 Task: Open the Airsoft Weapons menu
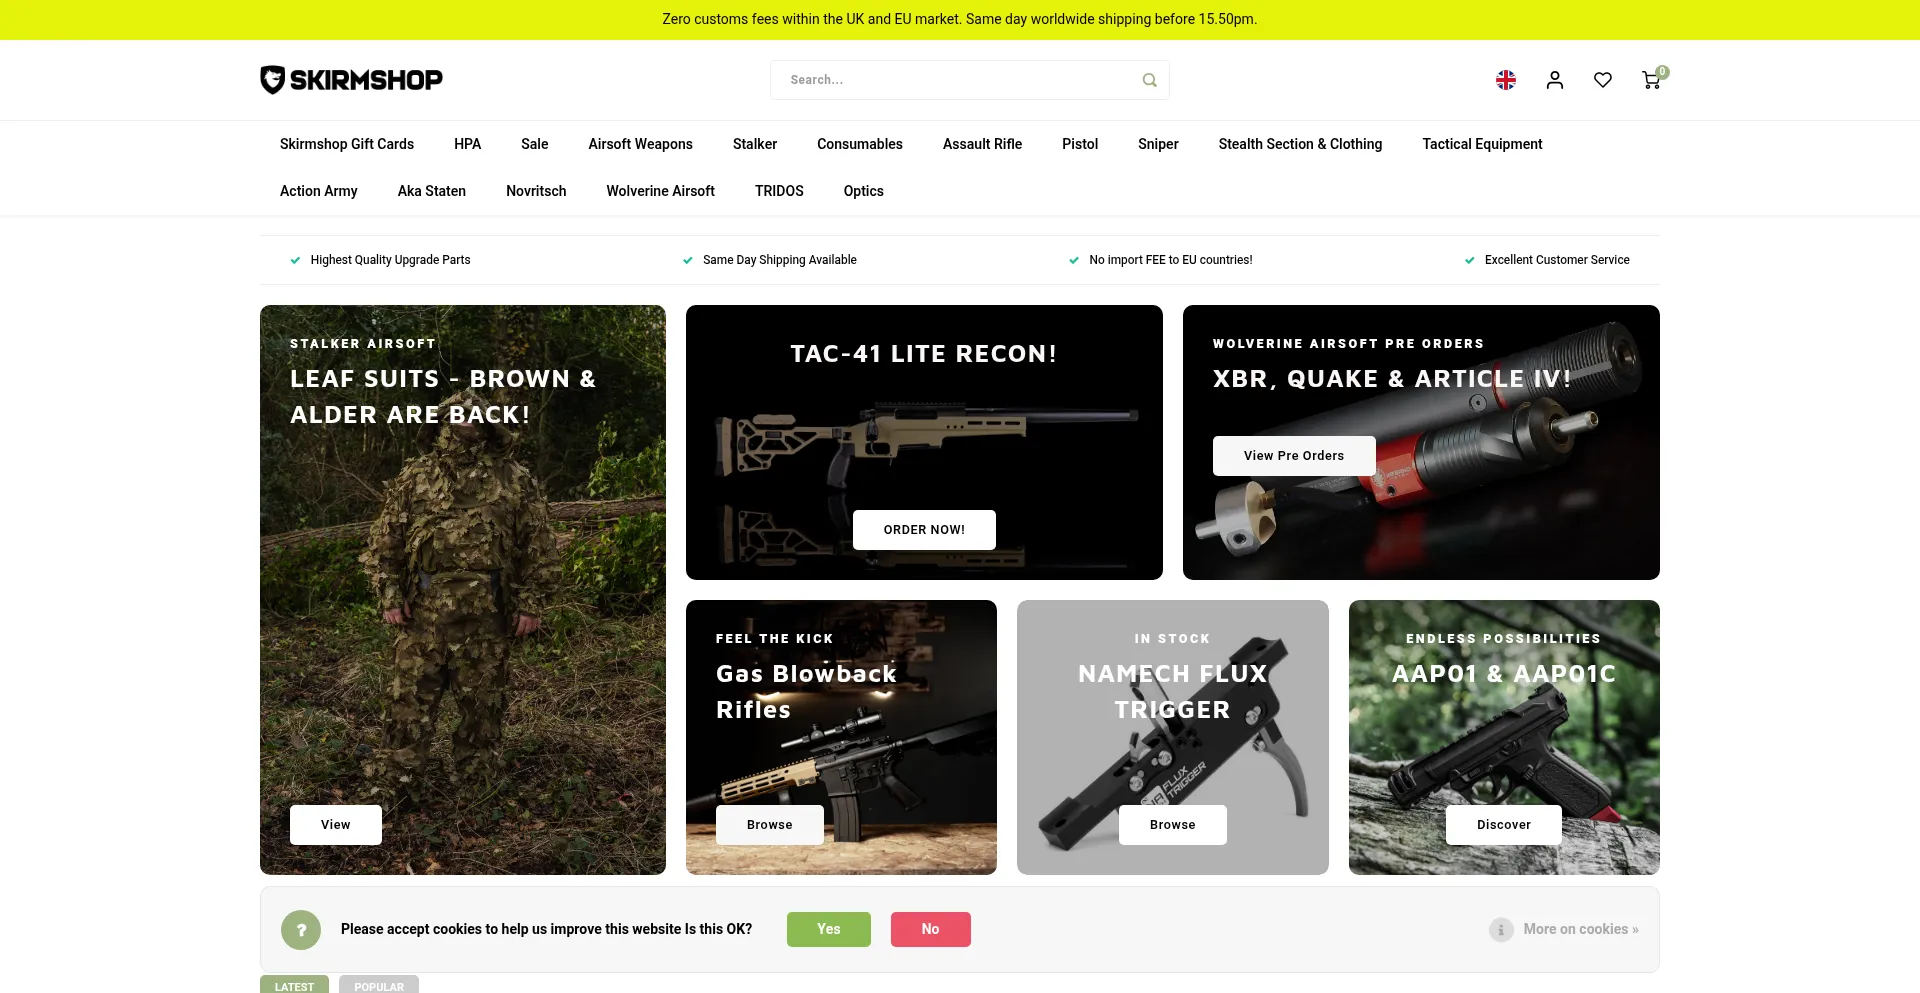(x=640, y=144)
